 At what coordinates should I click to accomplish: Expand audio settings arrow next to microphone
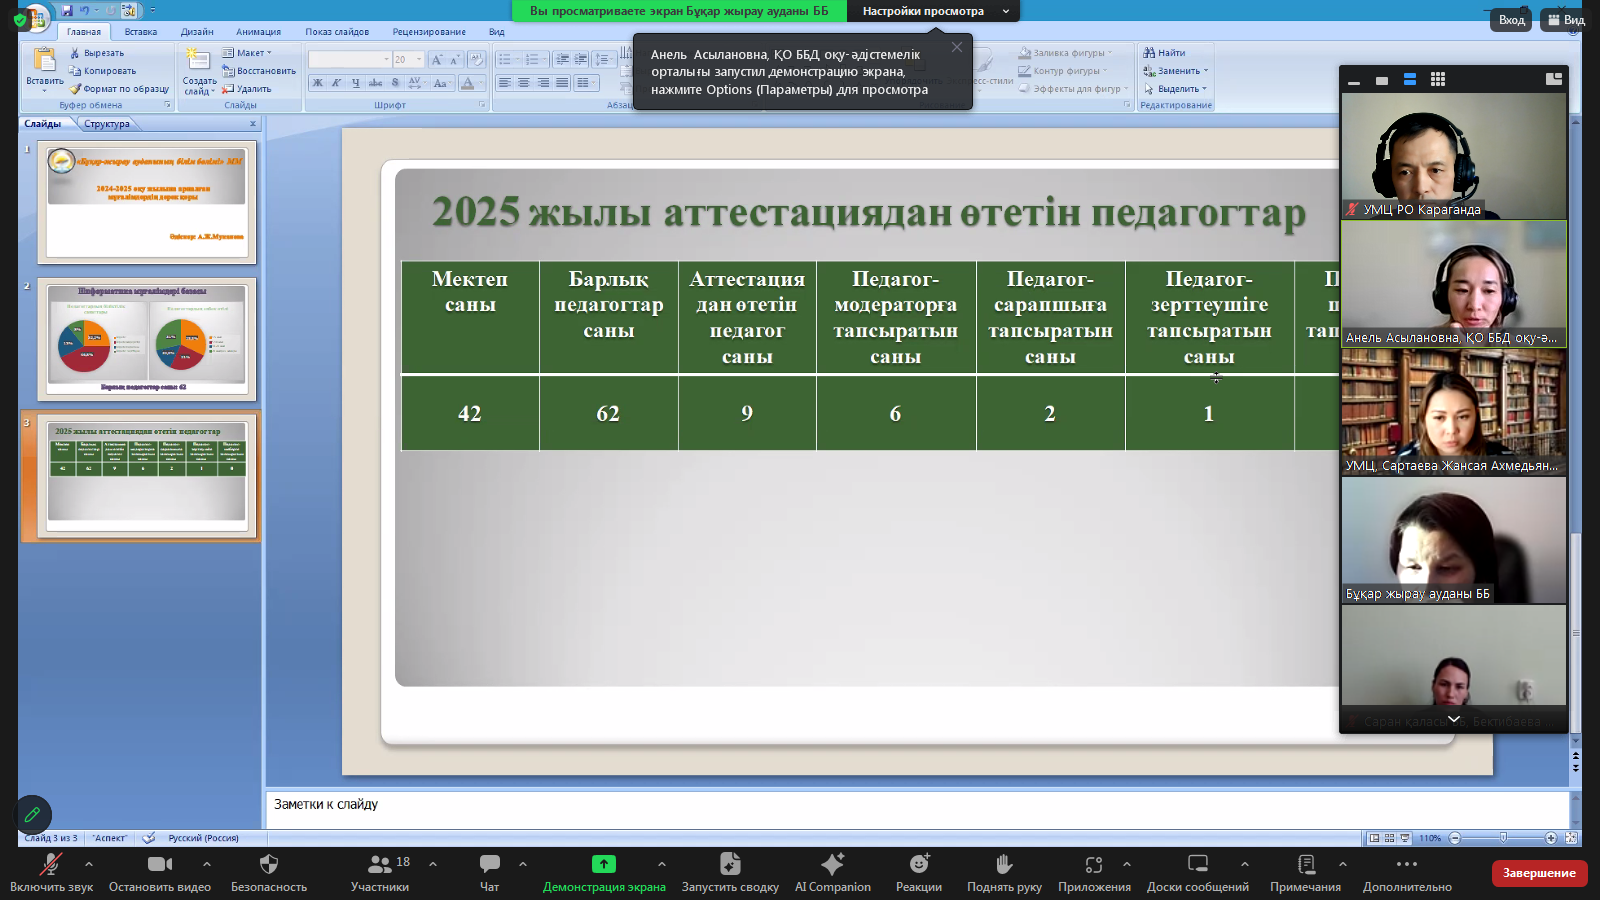coord(89,864)
